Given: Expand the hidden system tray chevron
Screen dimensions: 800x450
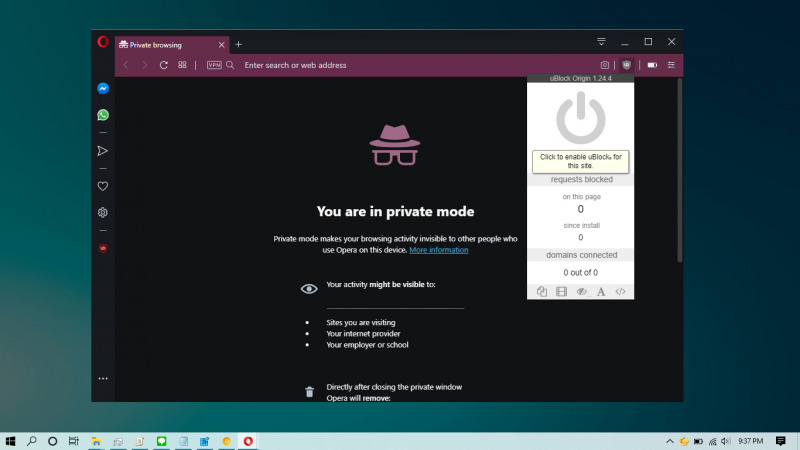Looking at the screenshot, I should point(670,441).
